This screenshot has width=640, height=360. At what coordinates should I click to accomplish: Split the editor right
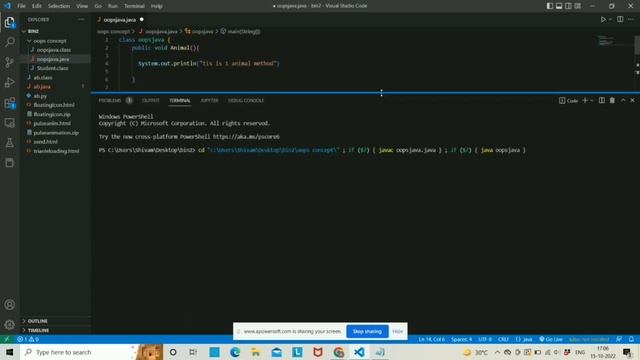point(620,19)
